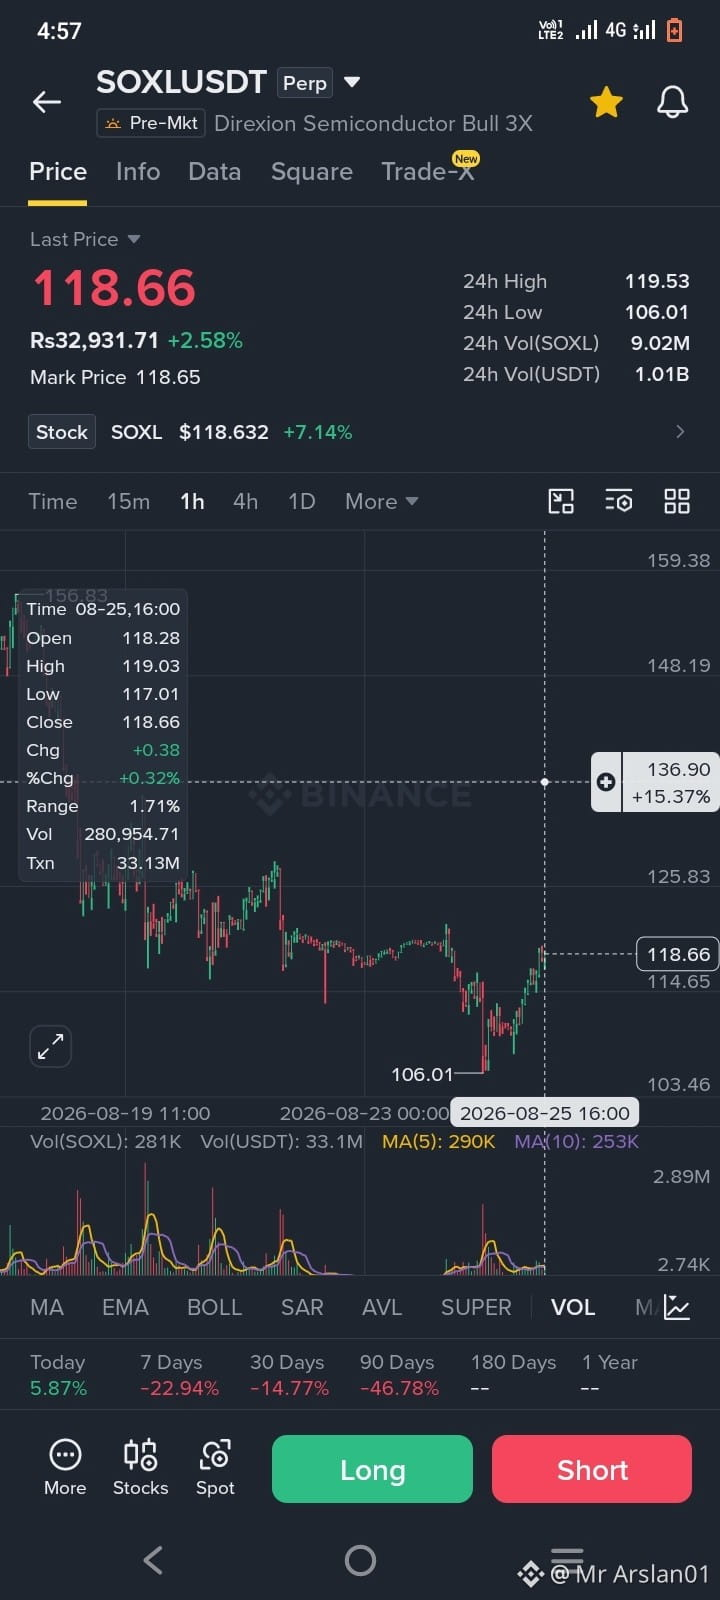Tap the Rs32,931.71 converted price

94,340
